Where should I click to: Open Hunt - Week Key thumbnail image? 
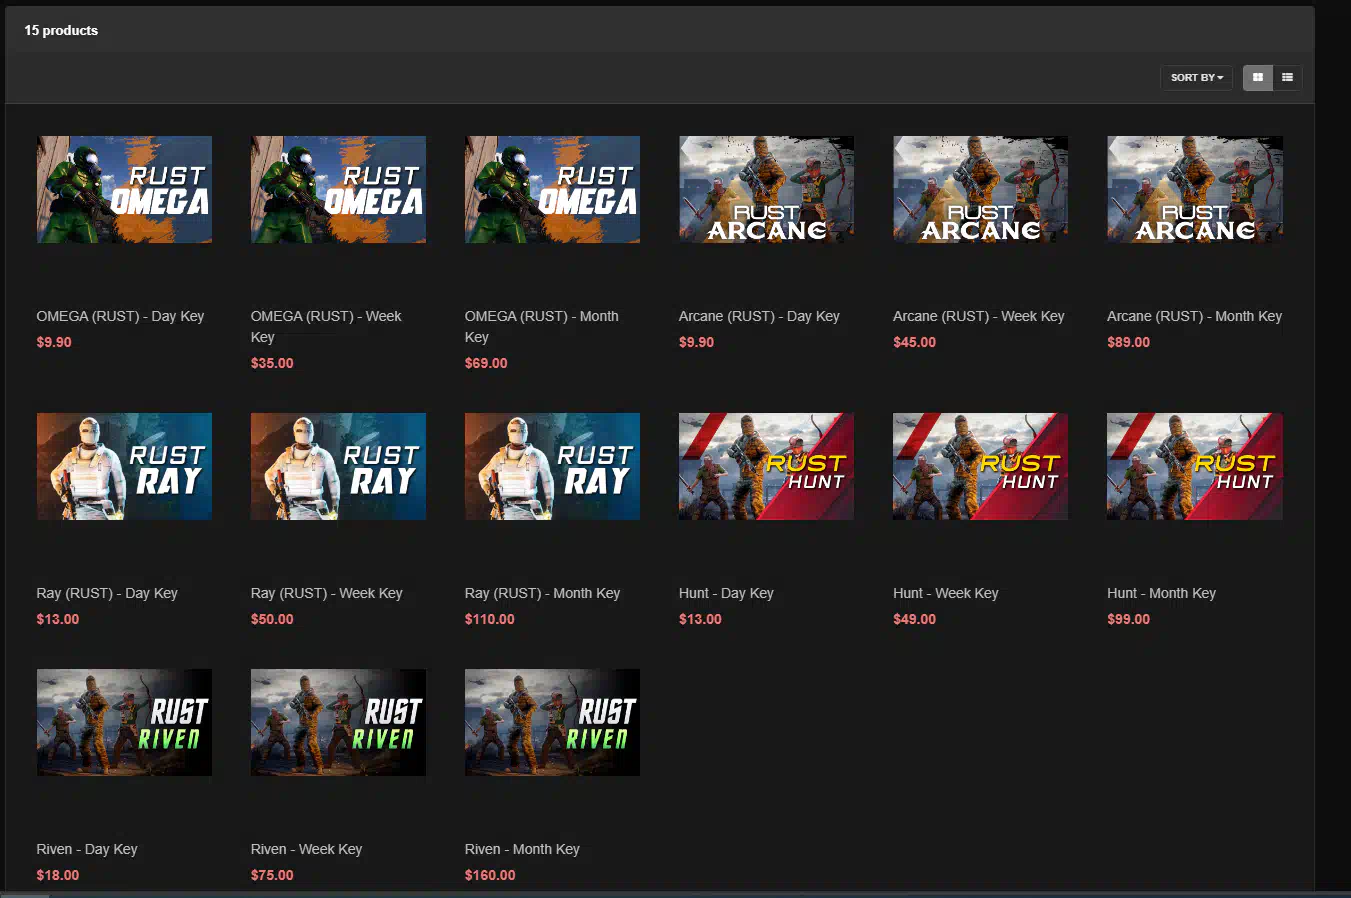pyautogui.click(x=980, y=466)
